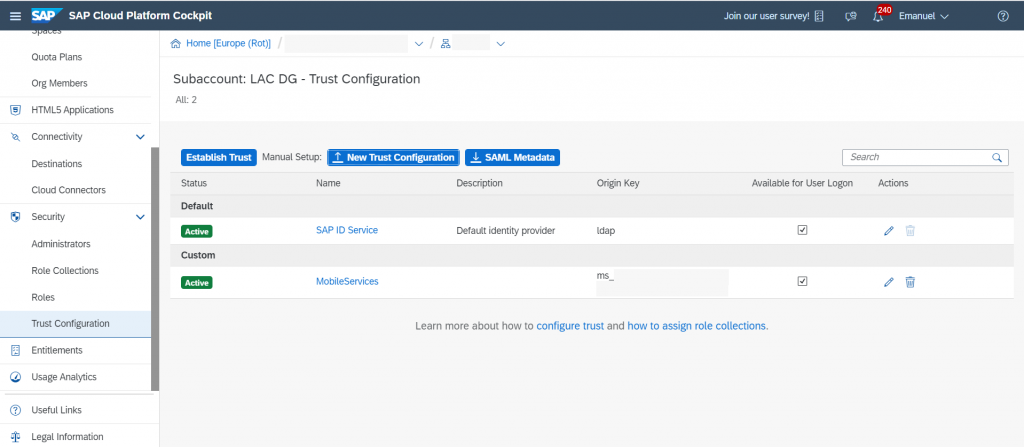Click the HTML5 Applications icon in sidebar

click(16, 110)
